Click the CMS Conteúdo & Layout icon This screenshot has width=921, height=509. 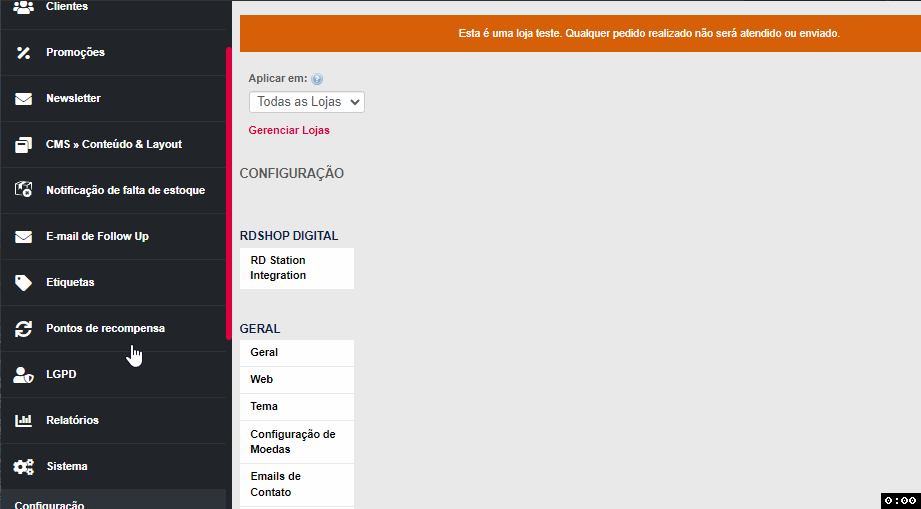point(24,145)
